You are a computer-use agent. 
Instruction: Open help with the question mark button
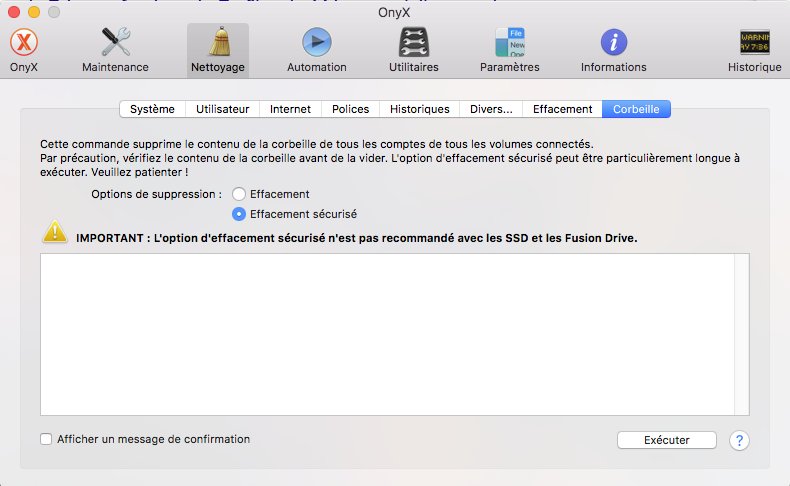[x=739, y=440]
